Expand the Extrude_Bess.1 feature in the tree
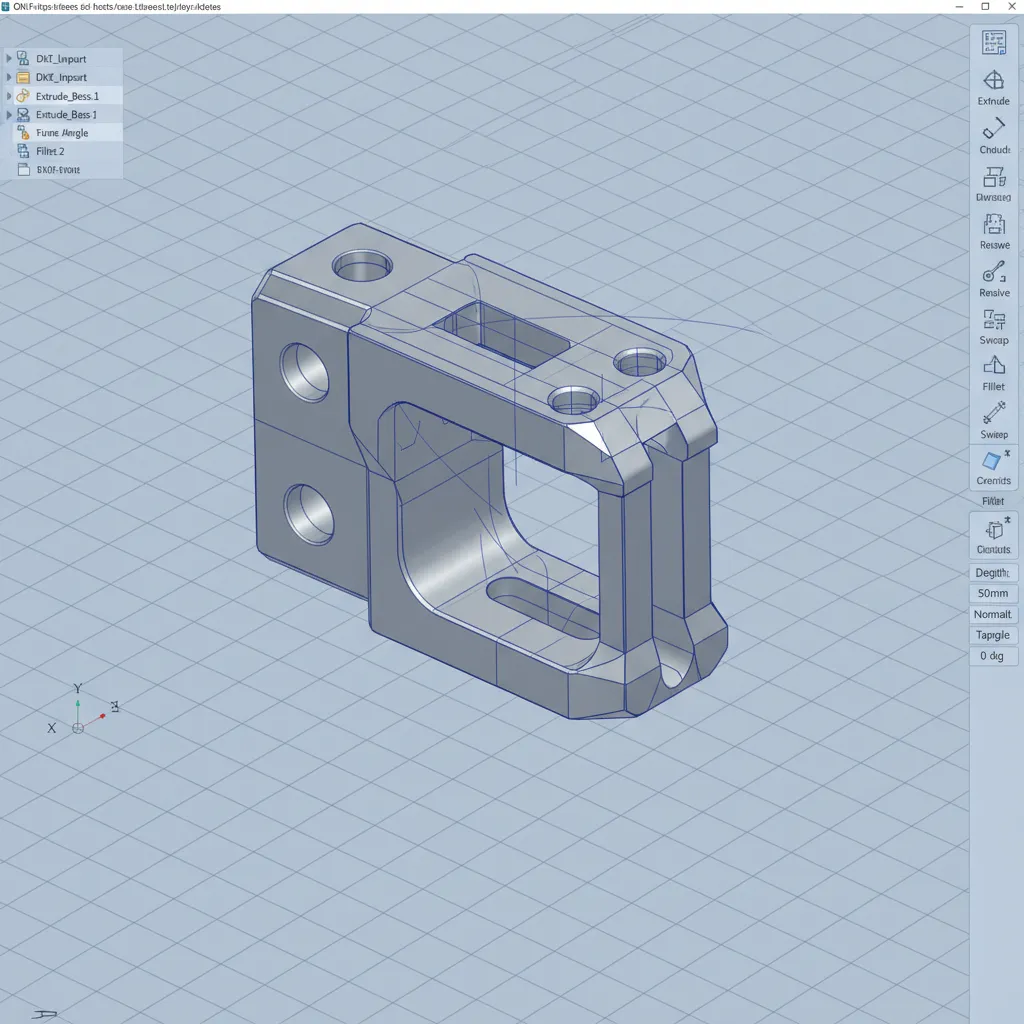This screenshot has width=1024, height=1024. pyautogui.click(x=10, y=96)
